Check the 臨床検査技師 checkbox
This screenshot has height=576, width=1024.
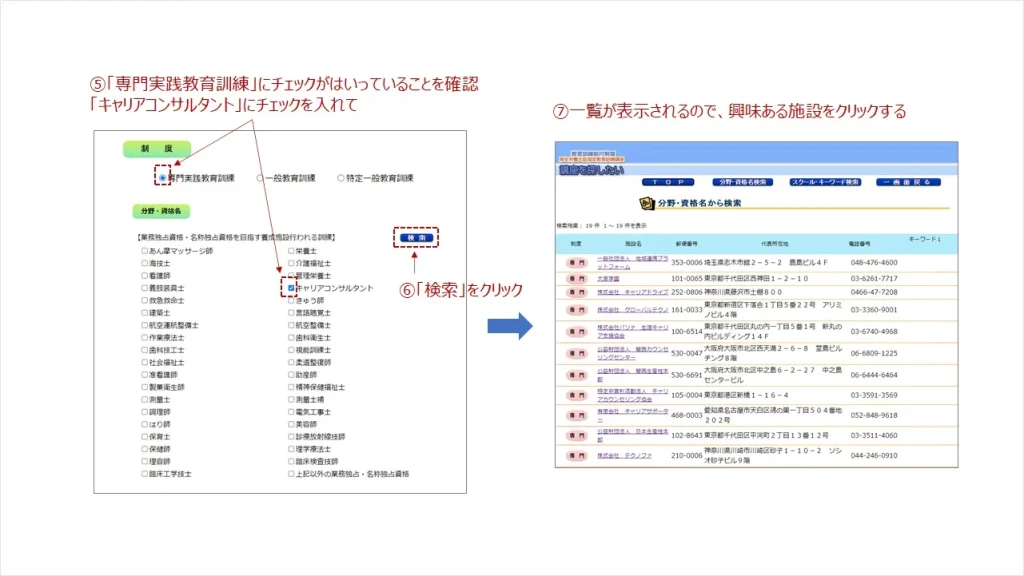tap(291, 462)
